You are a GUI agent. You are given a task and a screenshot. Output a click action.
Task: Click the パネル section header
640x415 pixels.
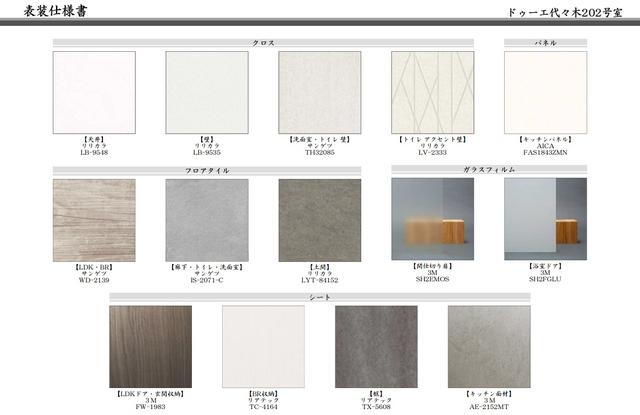tap(545, 43)
